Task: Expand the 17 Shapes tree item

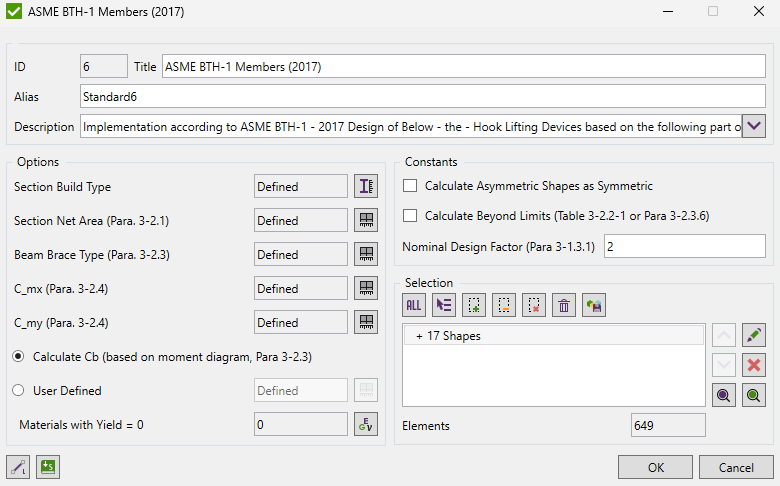Action: pos(419,336)
